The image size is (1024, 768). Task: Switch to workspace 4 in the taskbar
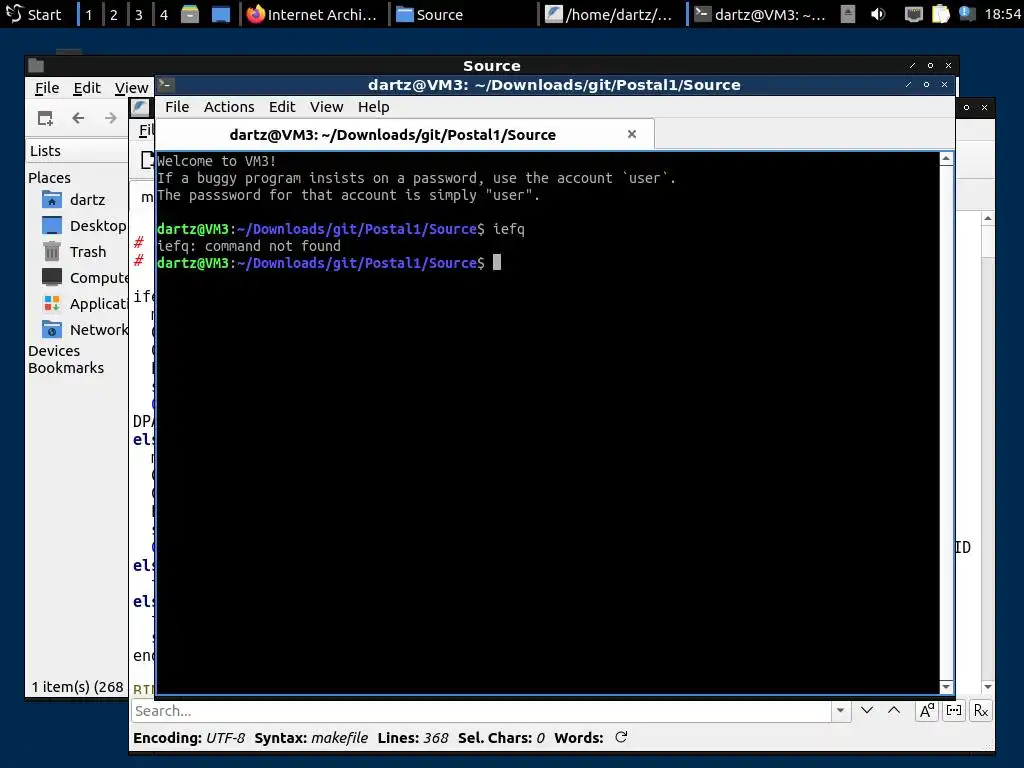(x=164, y=14)
